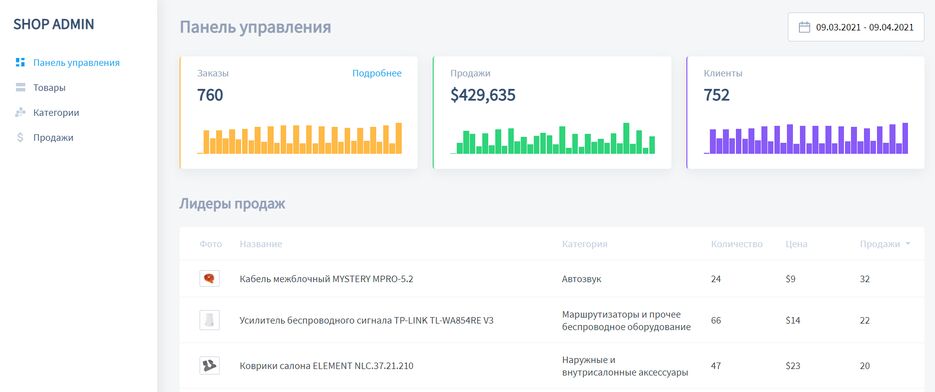Click the SHOP ADMIN logo title
The image size is (935, 392).
[x=54, y=24]
